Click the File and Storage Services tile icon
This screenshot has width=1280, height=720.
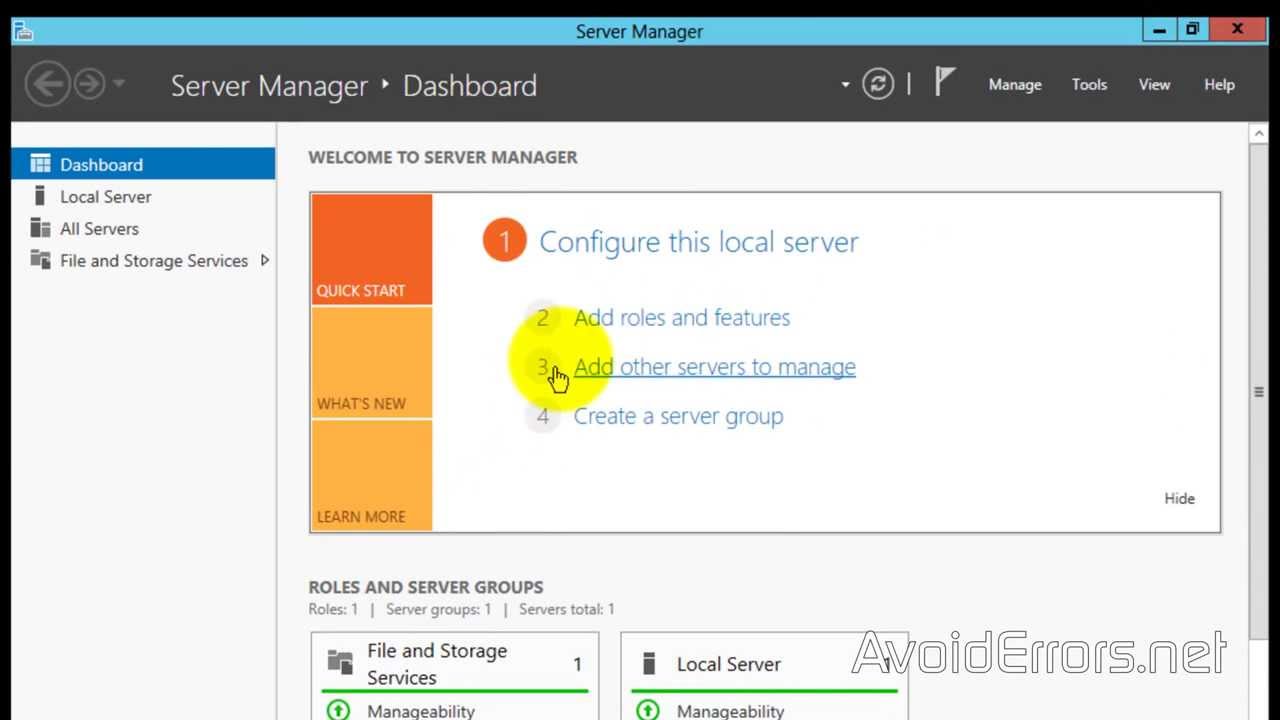tap(339, 662)
